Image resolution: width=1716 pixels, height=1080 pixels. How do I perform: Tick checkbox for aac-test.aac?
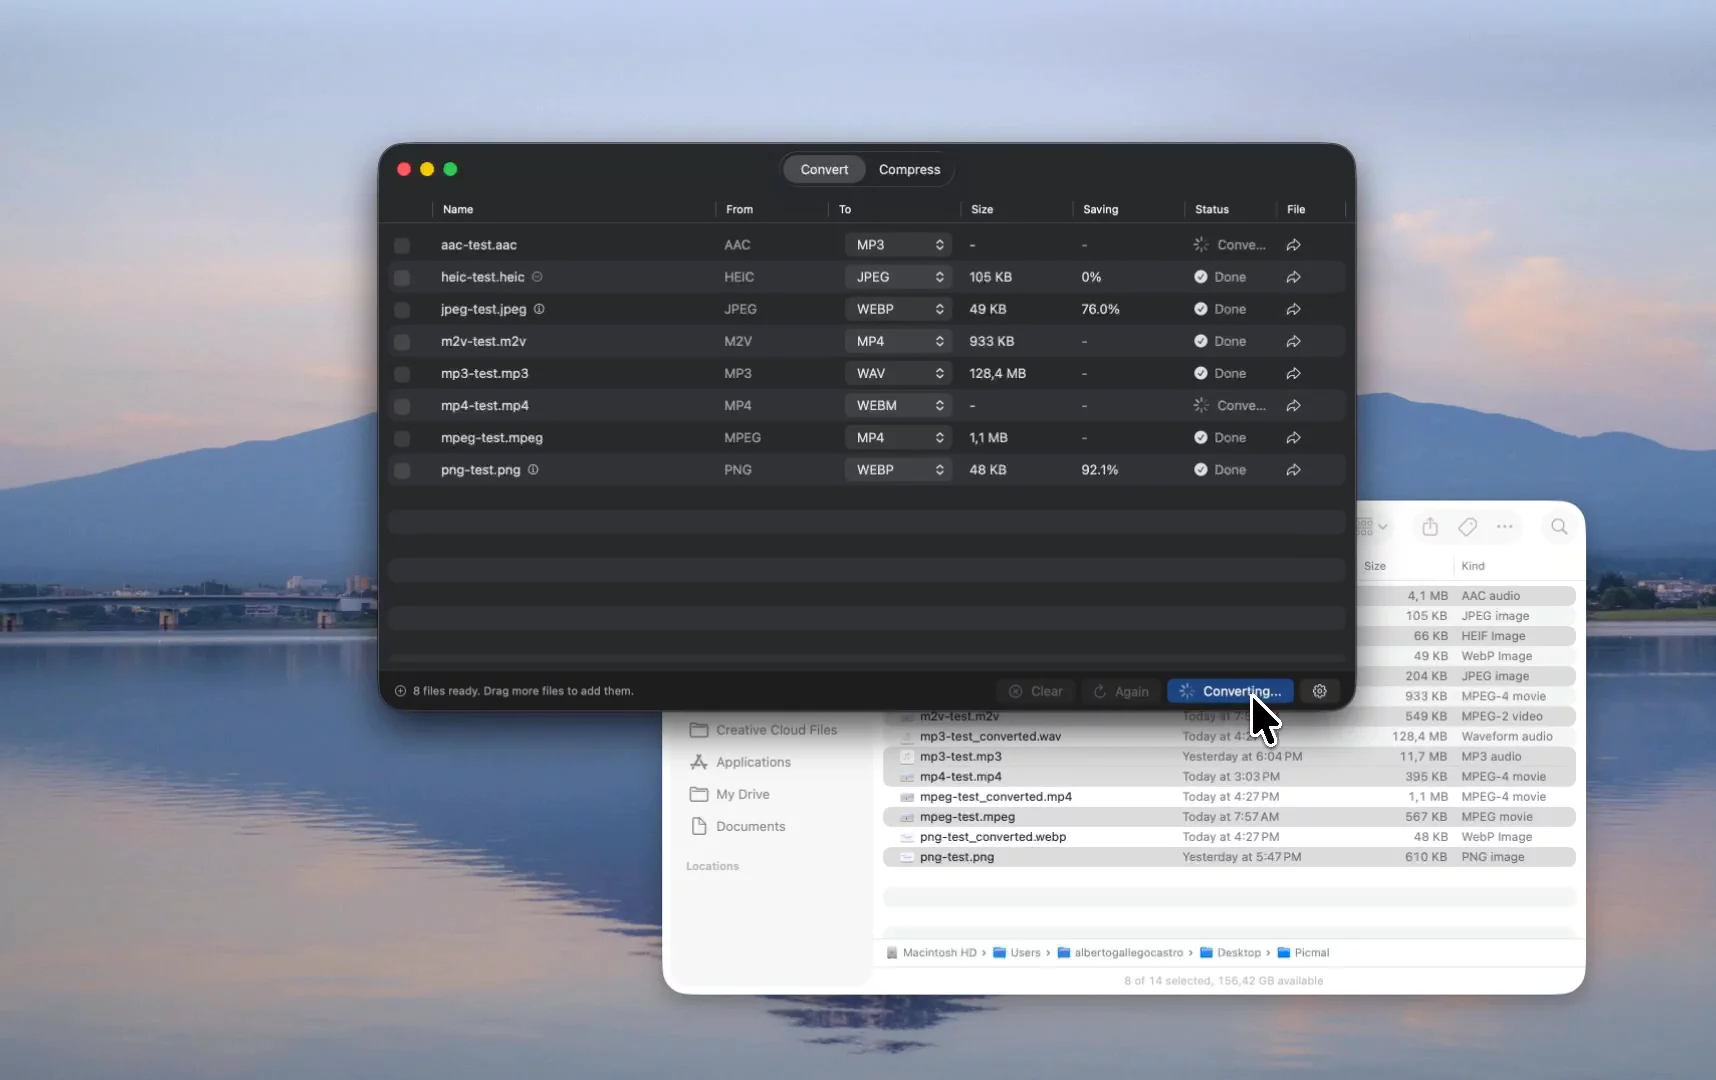[402, 245]
